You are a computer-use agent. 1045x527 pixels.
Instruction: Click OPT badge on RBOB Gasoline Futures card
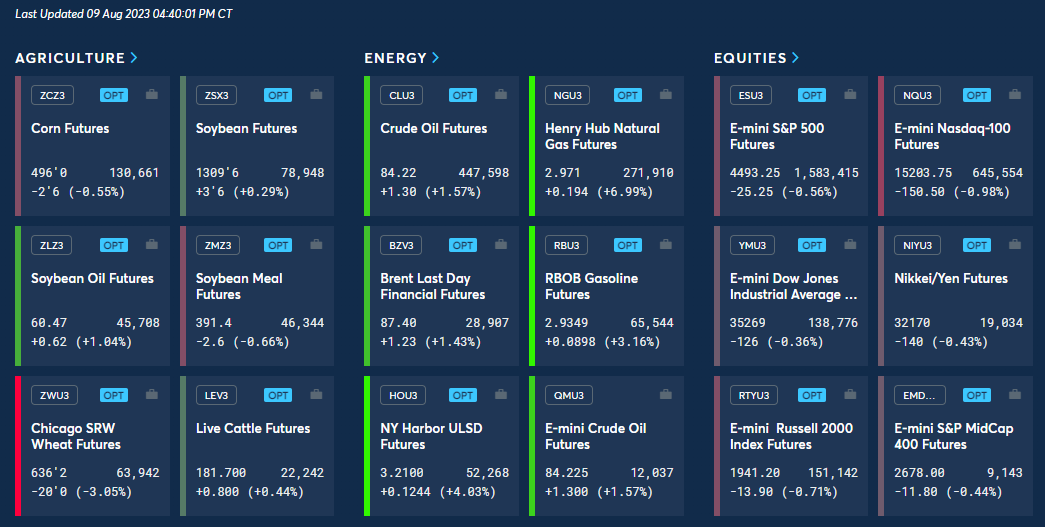(x=628, y=245)
